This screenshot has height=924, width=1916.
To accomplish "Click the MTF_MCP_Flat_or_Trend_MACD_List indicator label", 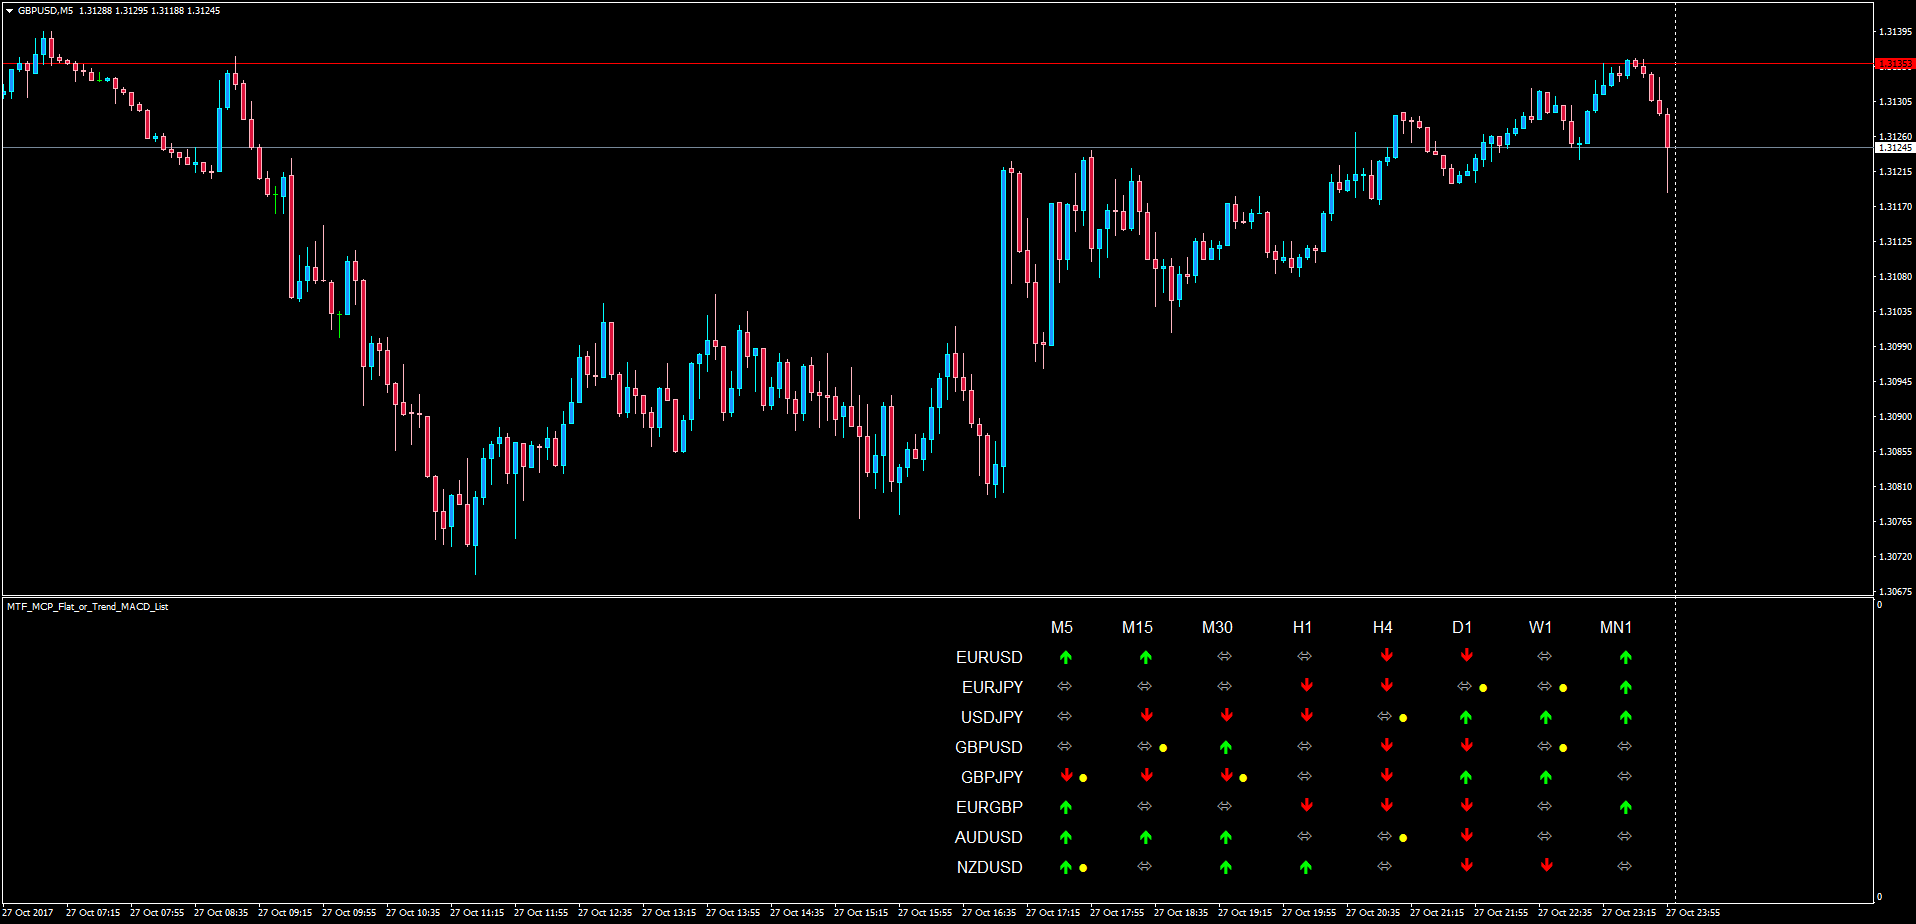I will (x=88, y=607).
